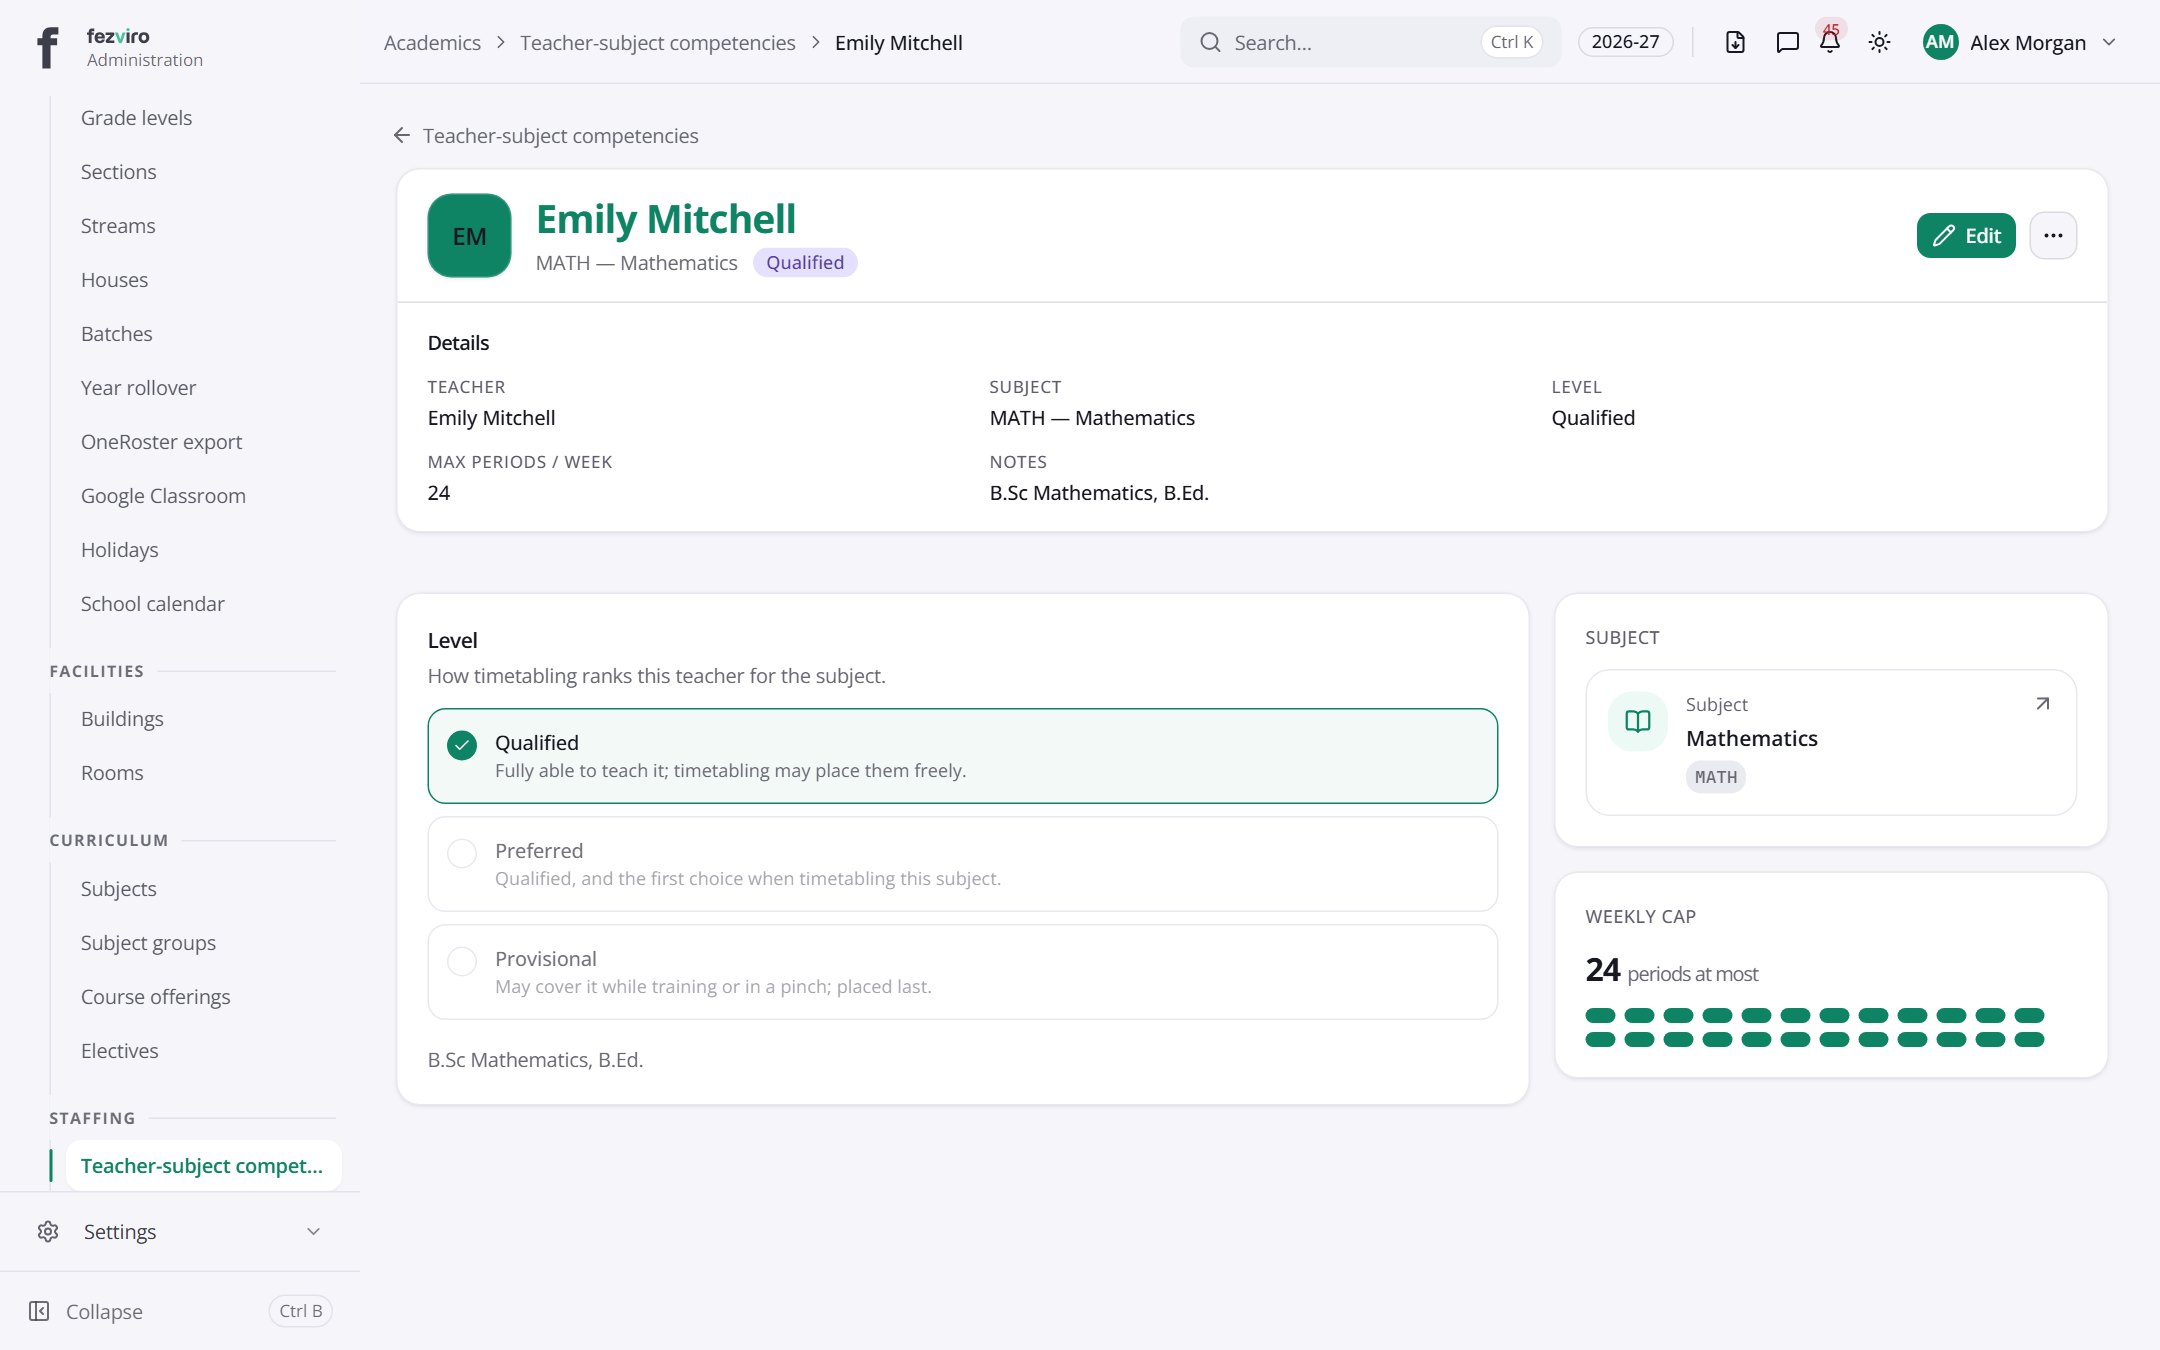Click the Collapse sidebar panel icon

tap(39, 1311)
